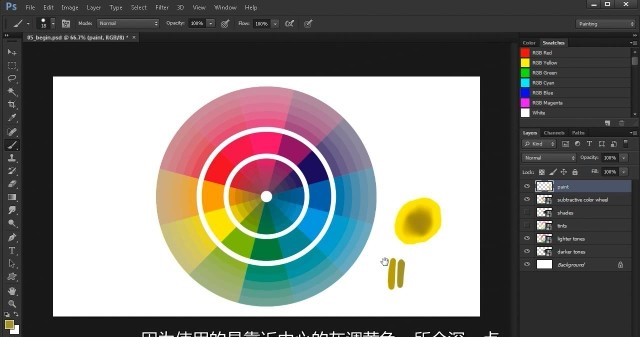This screenshot has width=640, height=360.
Task: Lock image pixels brush icon
Action: click(x=553, y=172)
